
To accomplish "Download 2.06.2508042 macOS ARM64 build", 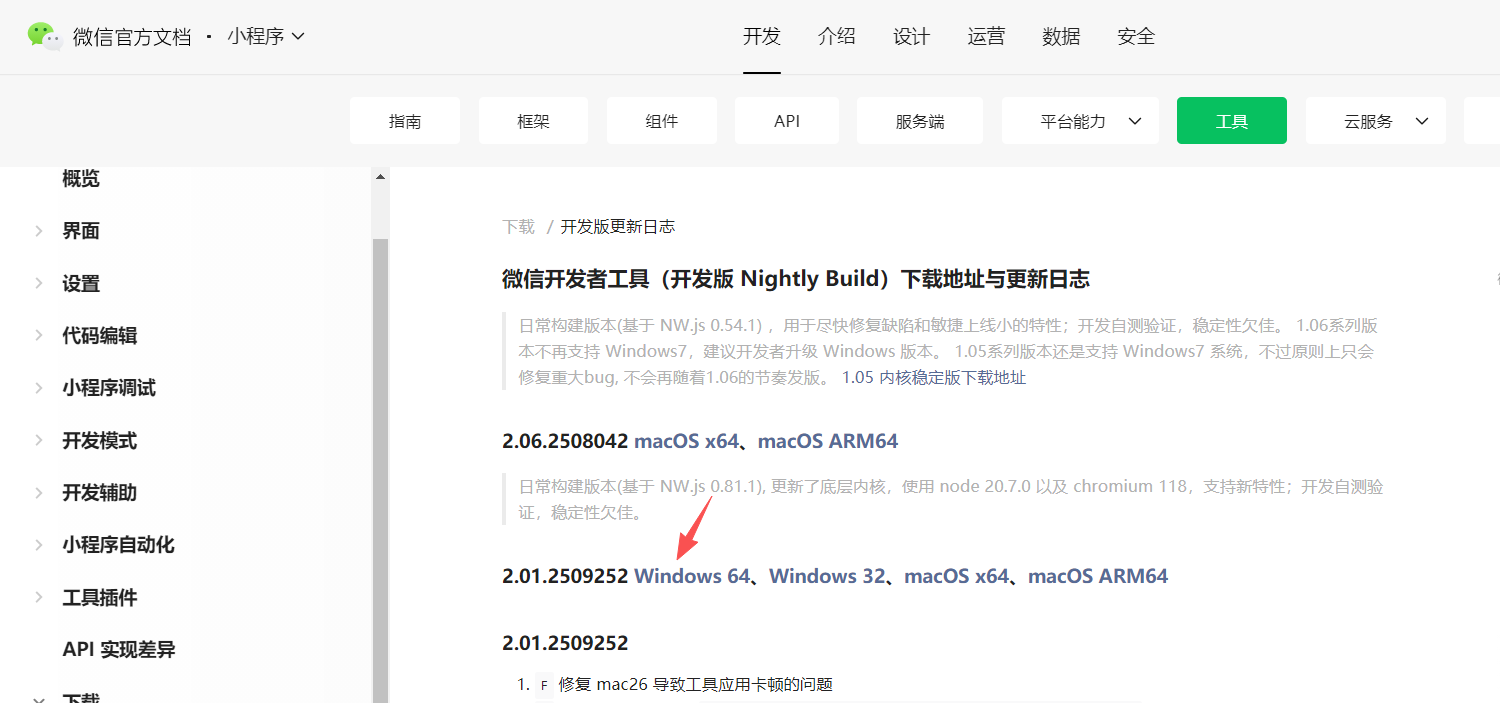I will (x=828, y=441).
